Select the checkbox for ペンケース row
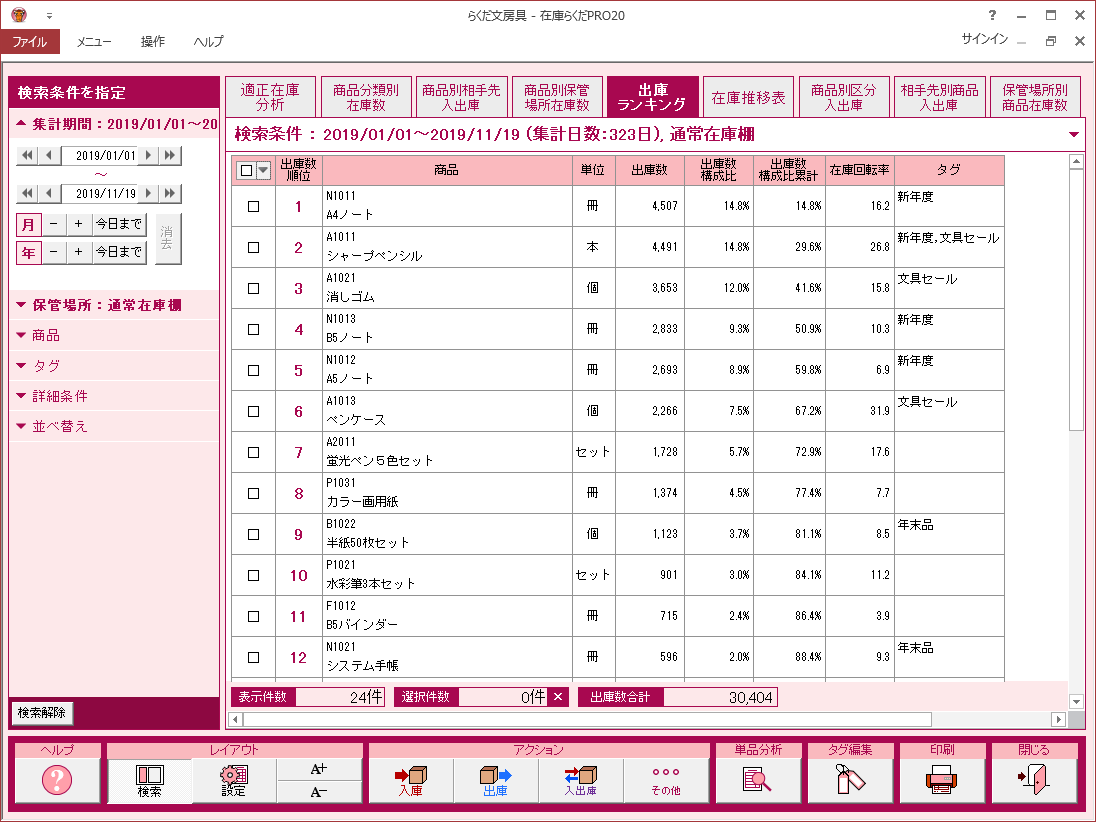Viewport: 1096px width, 822px height. [253, 411]
